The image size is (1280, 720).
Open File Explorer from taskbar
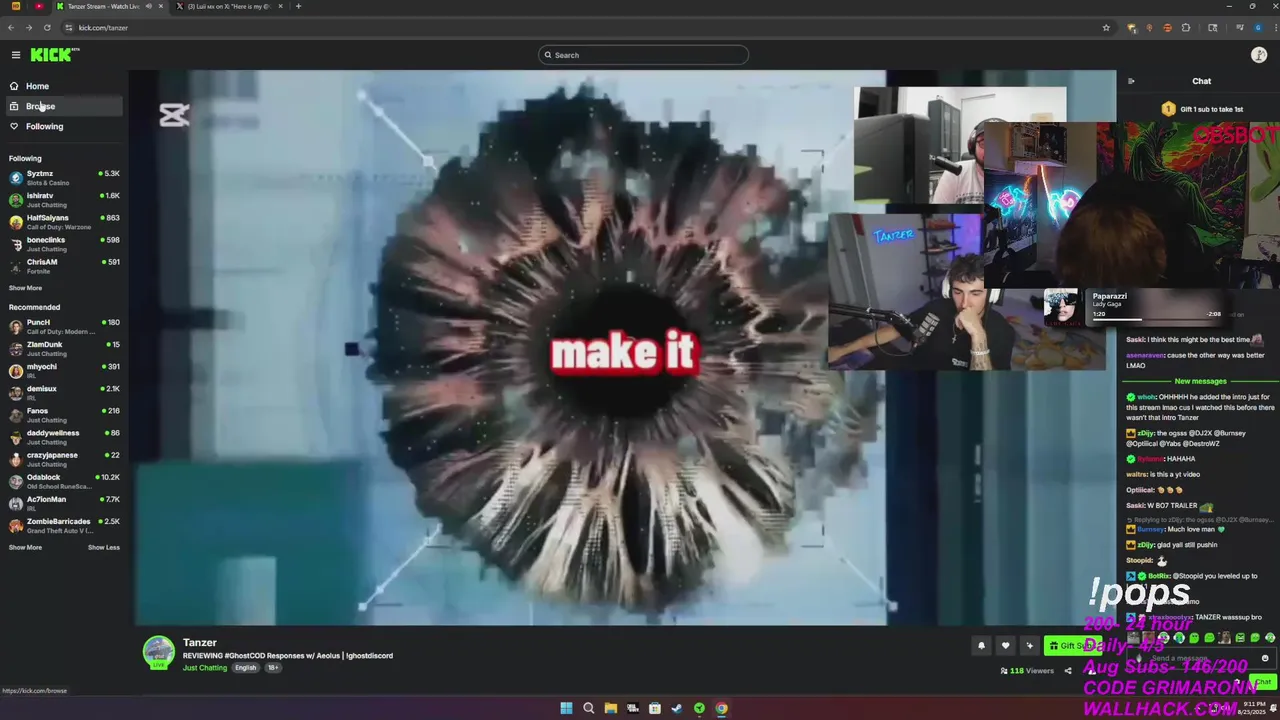(x=610, y=708)
